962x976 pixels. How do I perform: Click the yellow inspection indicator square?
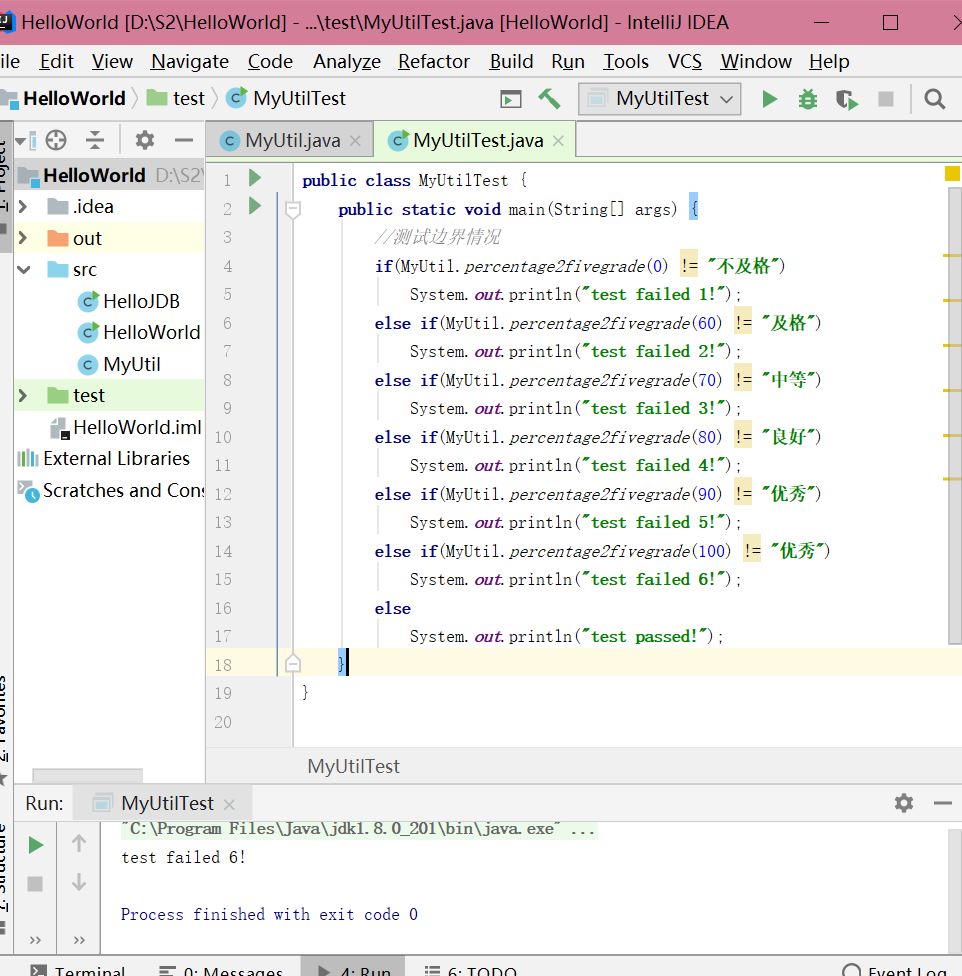pyautogui.click(x=952, y=173)
